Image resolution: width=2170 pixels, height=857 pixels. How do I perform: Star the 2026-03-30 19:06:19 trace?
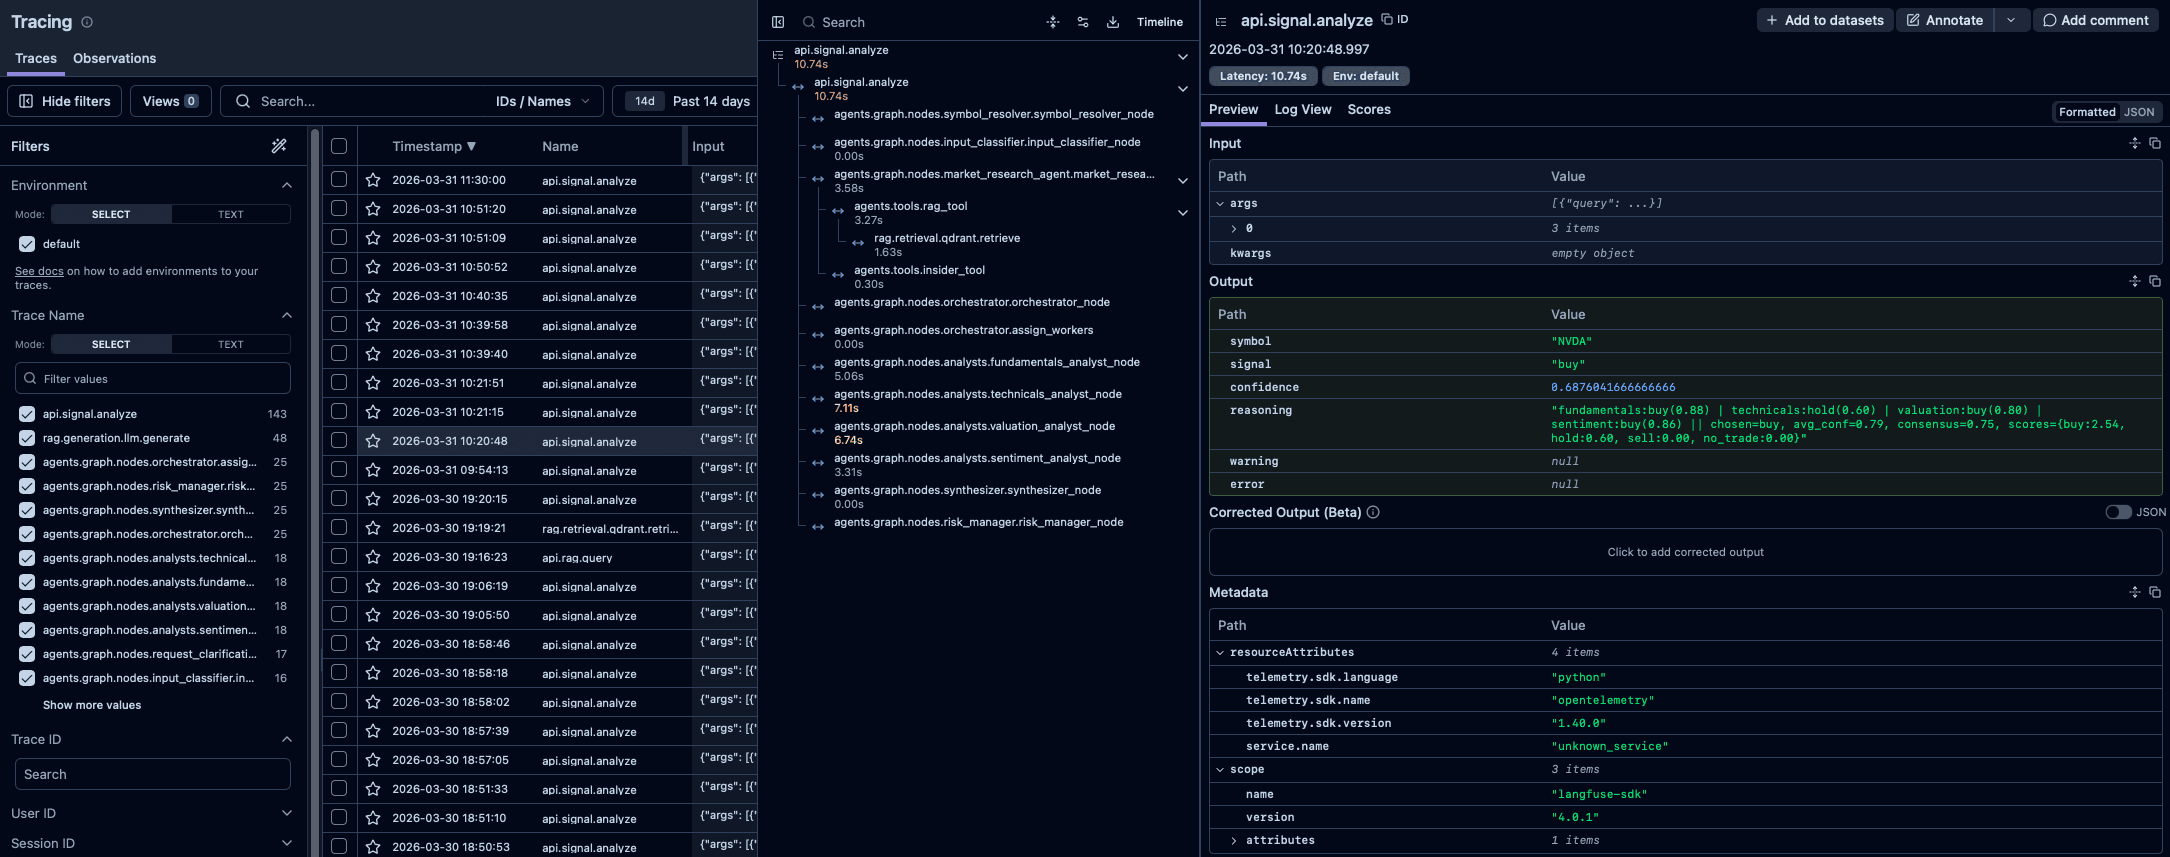point(373,586)
